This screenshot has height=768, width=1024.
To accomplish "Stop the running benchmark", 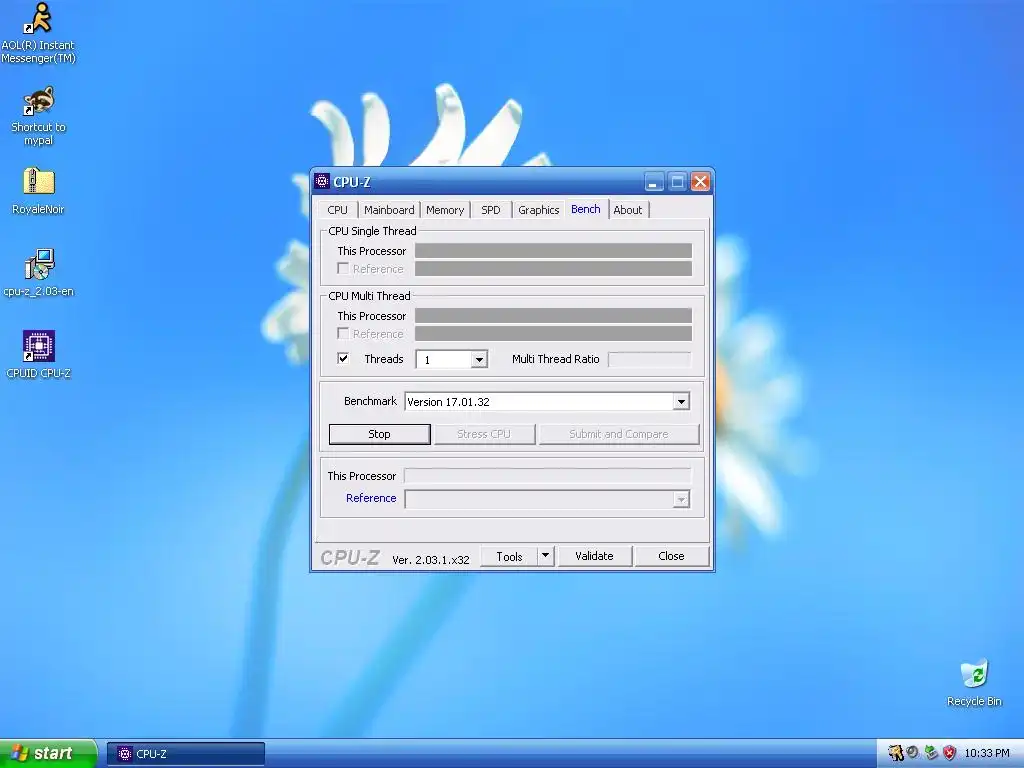I will pyautogui.click(x=379, y=434).
